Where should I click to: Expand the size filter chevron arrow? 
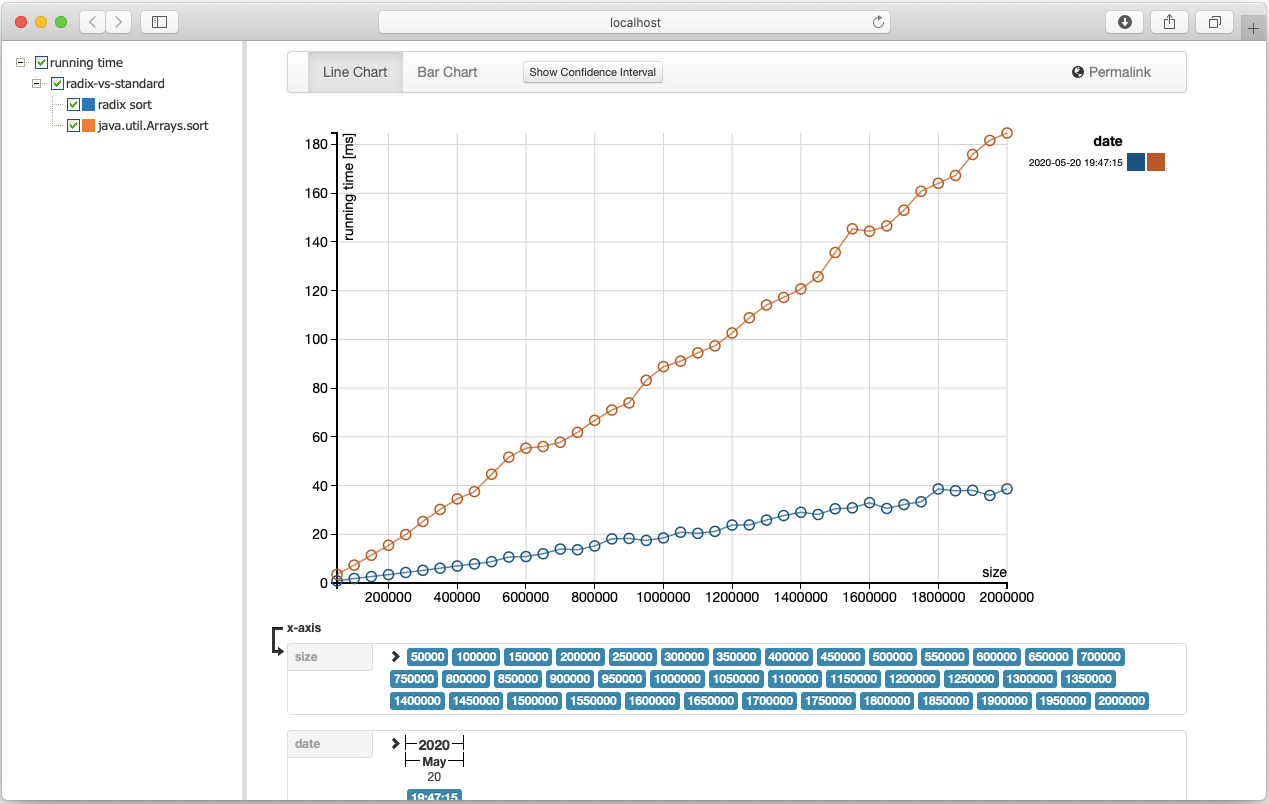396,657
